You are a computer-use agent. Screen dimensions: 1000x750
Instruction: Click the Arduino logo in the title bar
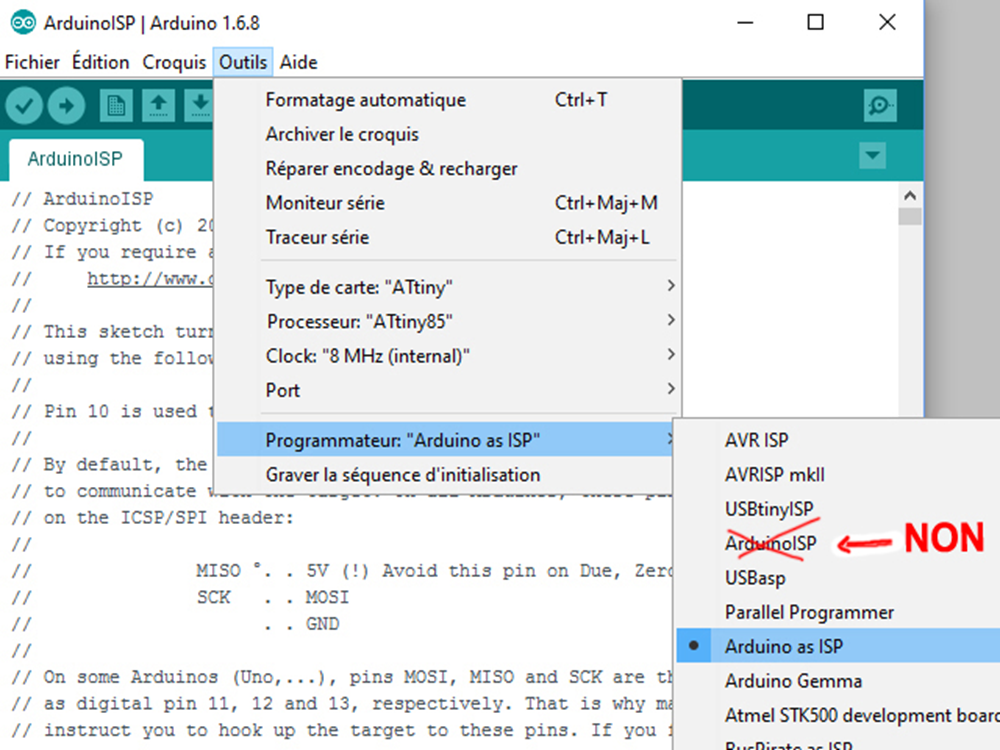coord(23,23)
